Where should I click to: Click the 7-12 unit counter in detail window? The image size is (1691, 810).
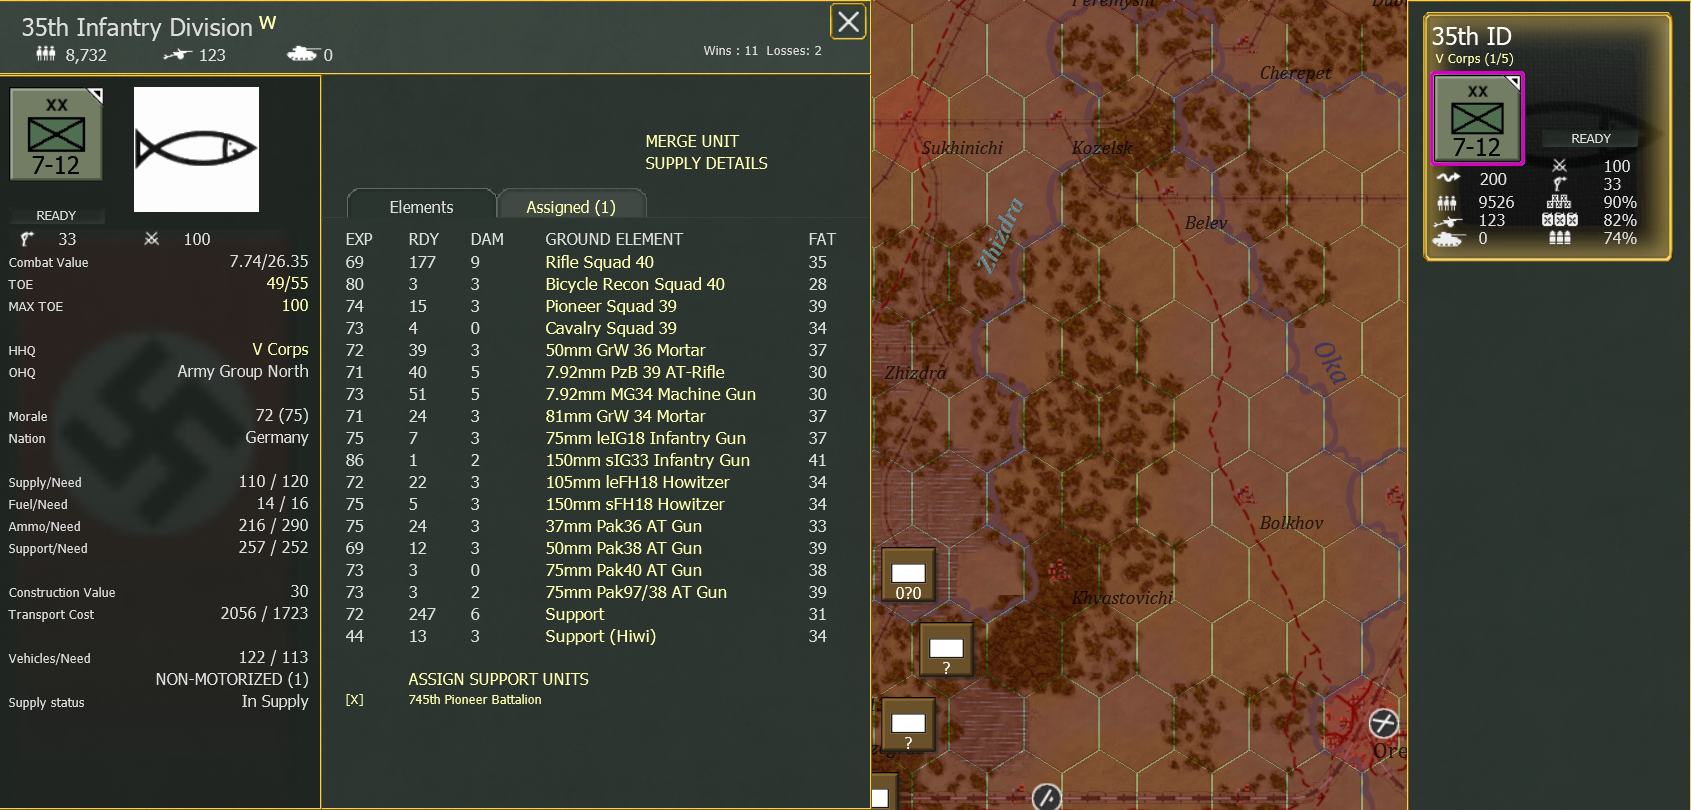[56, 134]
